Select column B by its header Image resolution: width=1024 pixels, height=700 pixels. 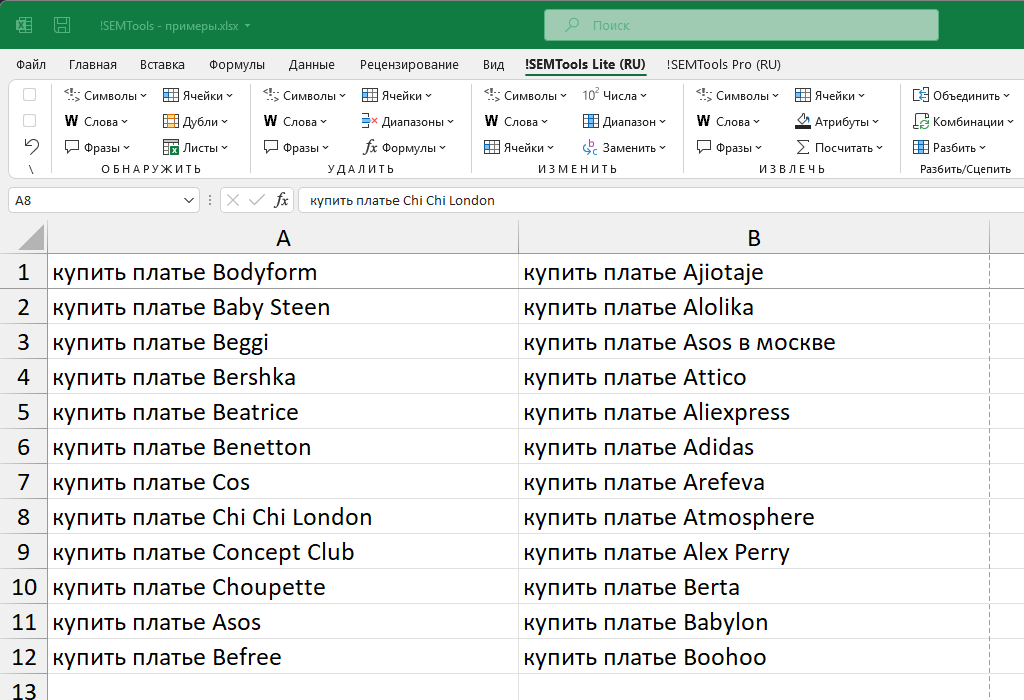pos(754,238)
